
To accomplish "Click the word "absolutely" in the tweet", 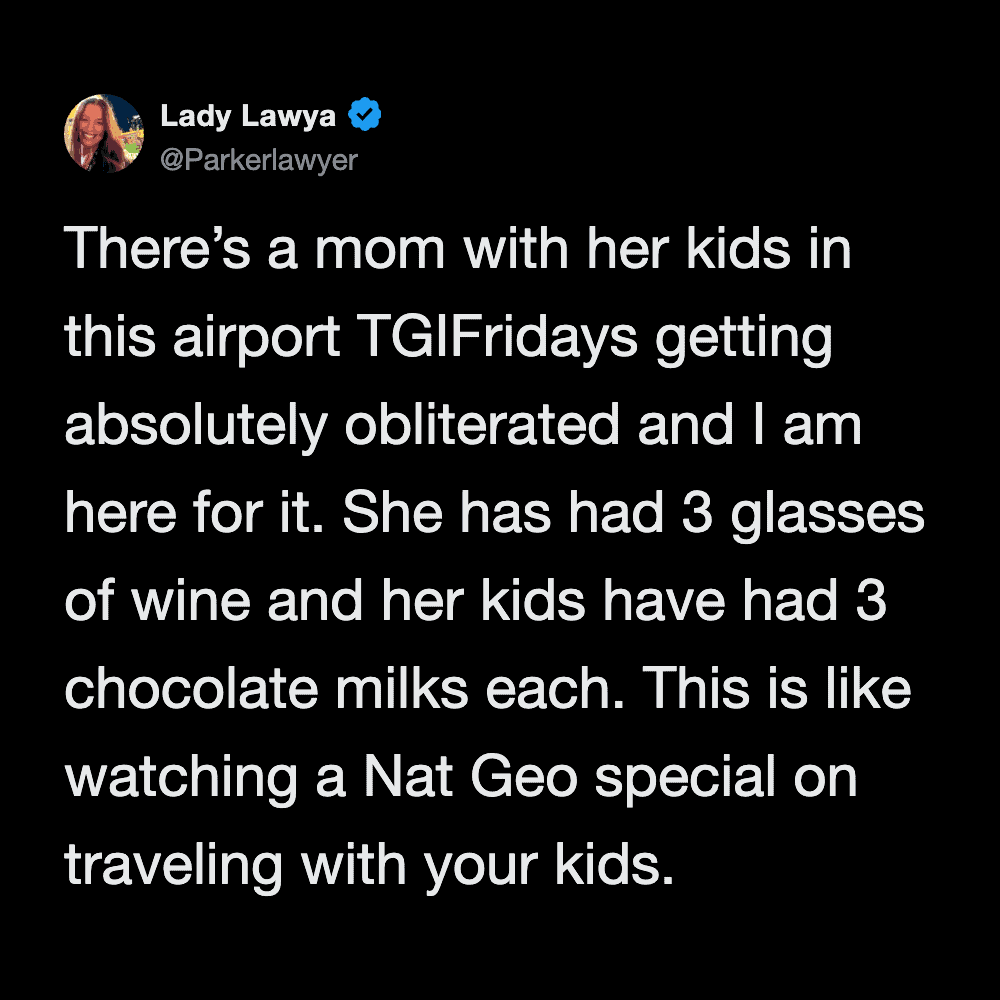I will (x=195, y=426).
